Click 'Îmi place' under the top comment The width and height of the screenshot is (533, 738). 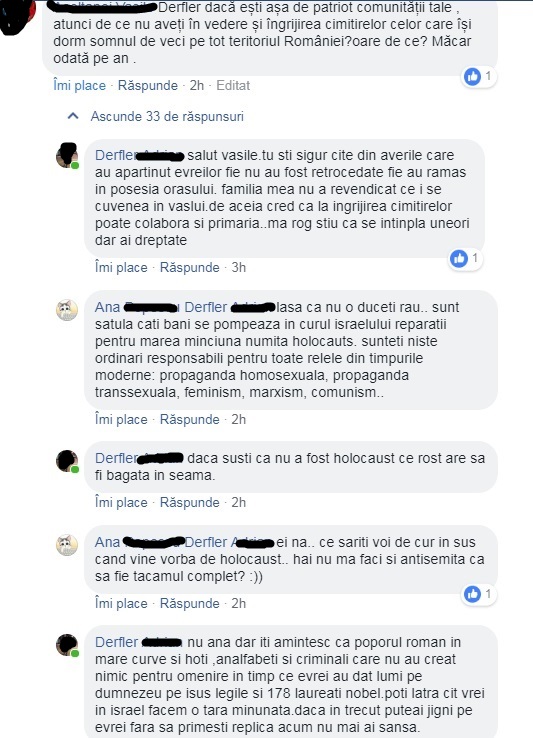(80, 86)
